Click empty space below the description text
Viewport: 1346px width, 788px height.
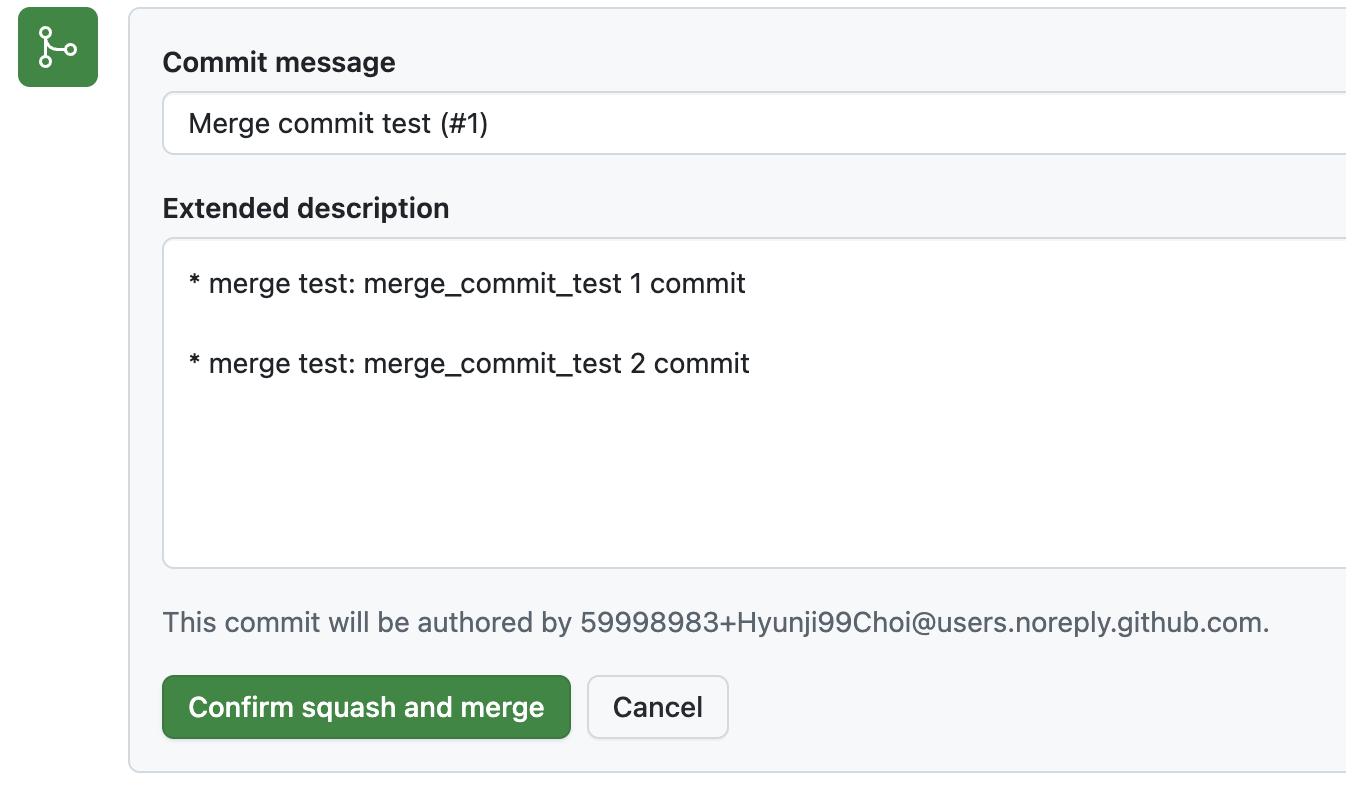click(x=700, y=480)
